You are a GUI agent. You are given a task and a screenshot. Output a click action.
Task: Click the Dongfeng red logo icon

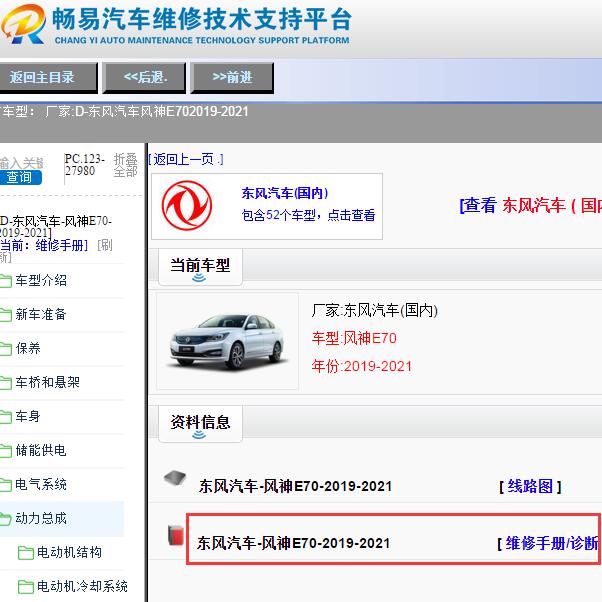coord(187,205)
